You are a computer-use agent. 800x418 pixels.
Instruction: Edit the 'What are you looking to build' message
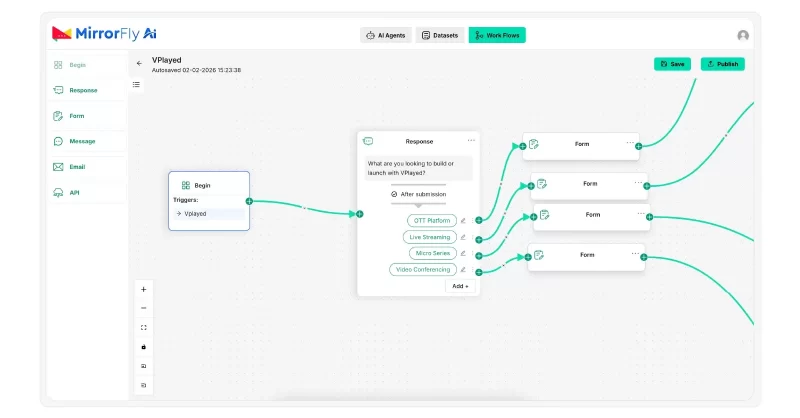click(418, 168)
